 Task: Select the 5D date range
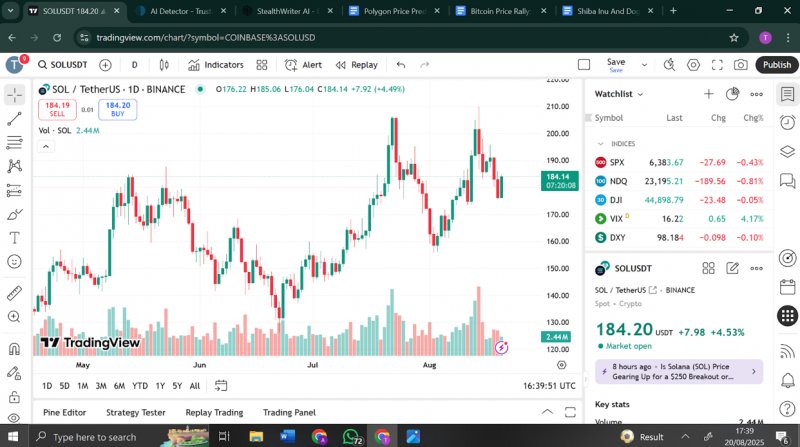(x=64, y=386)
